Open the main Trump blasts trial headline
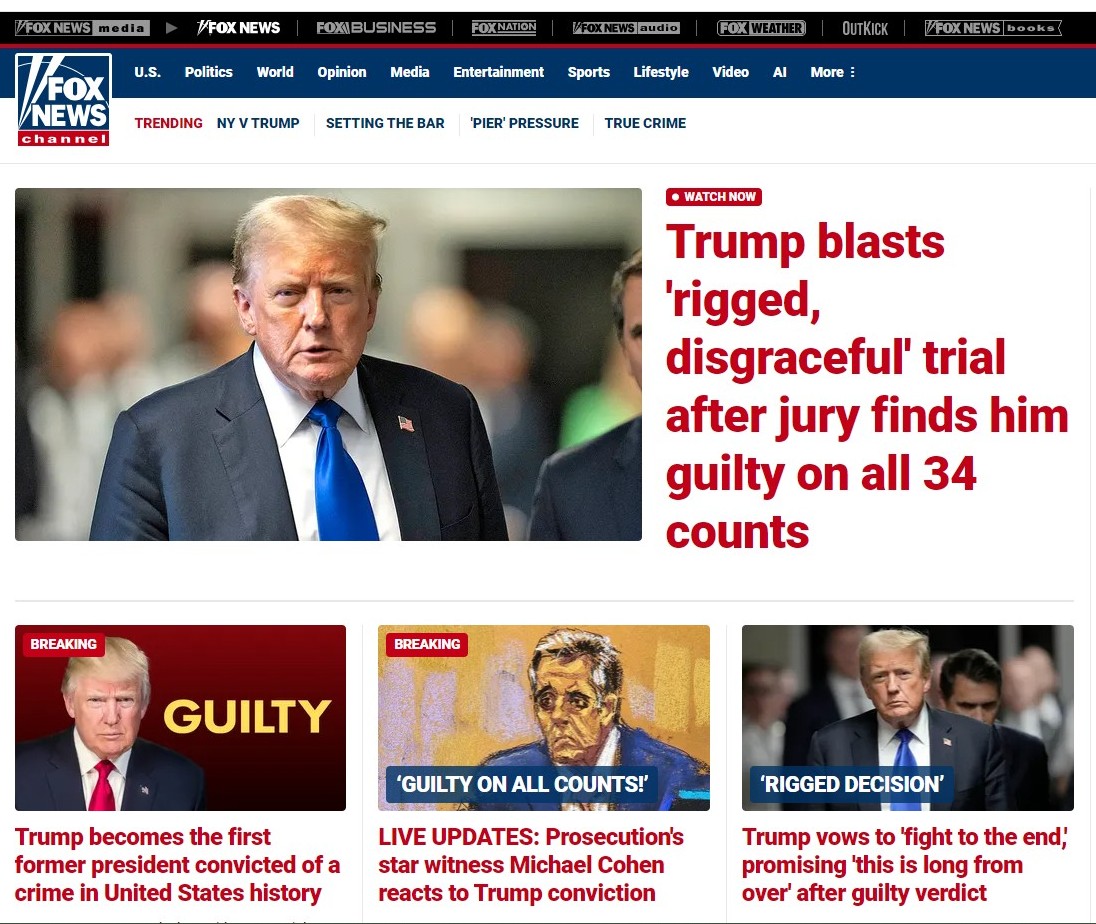 [x=867, y=386]
